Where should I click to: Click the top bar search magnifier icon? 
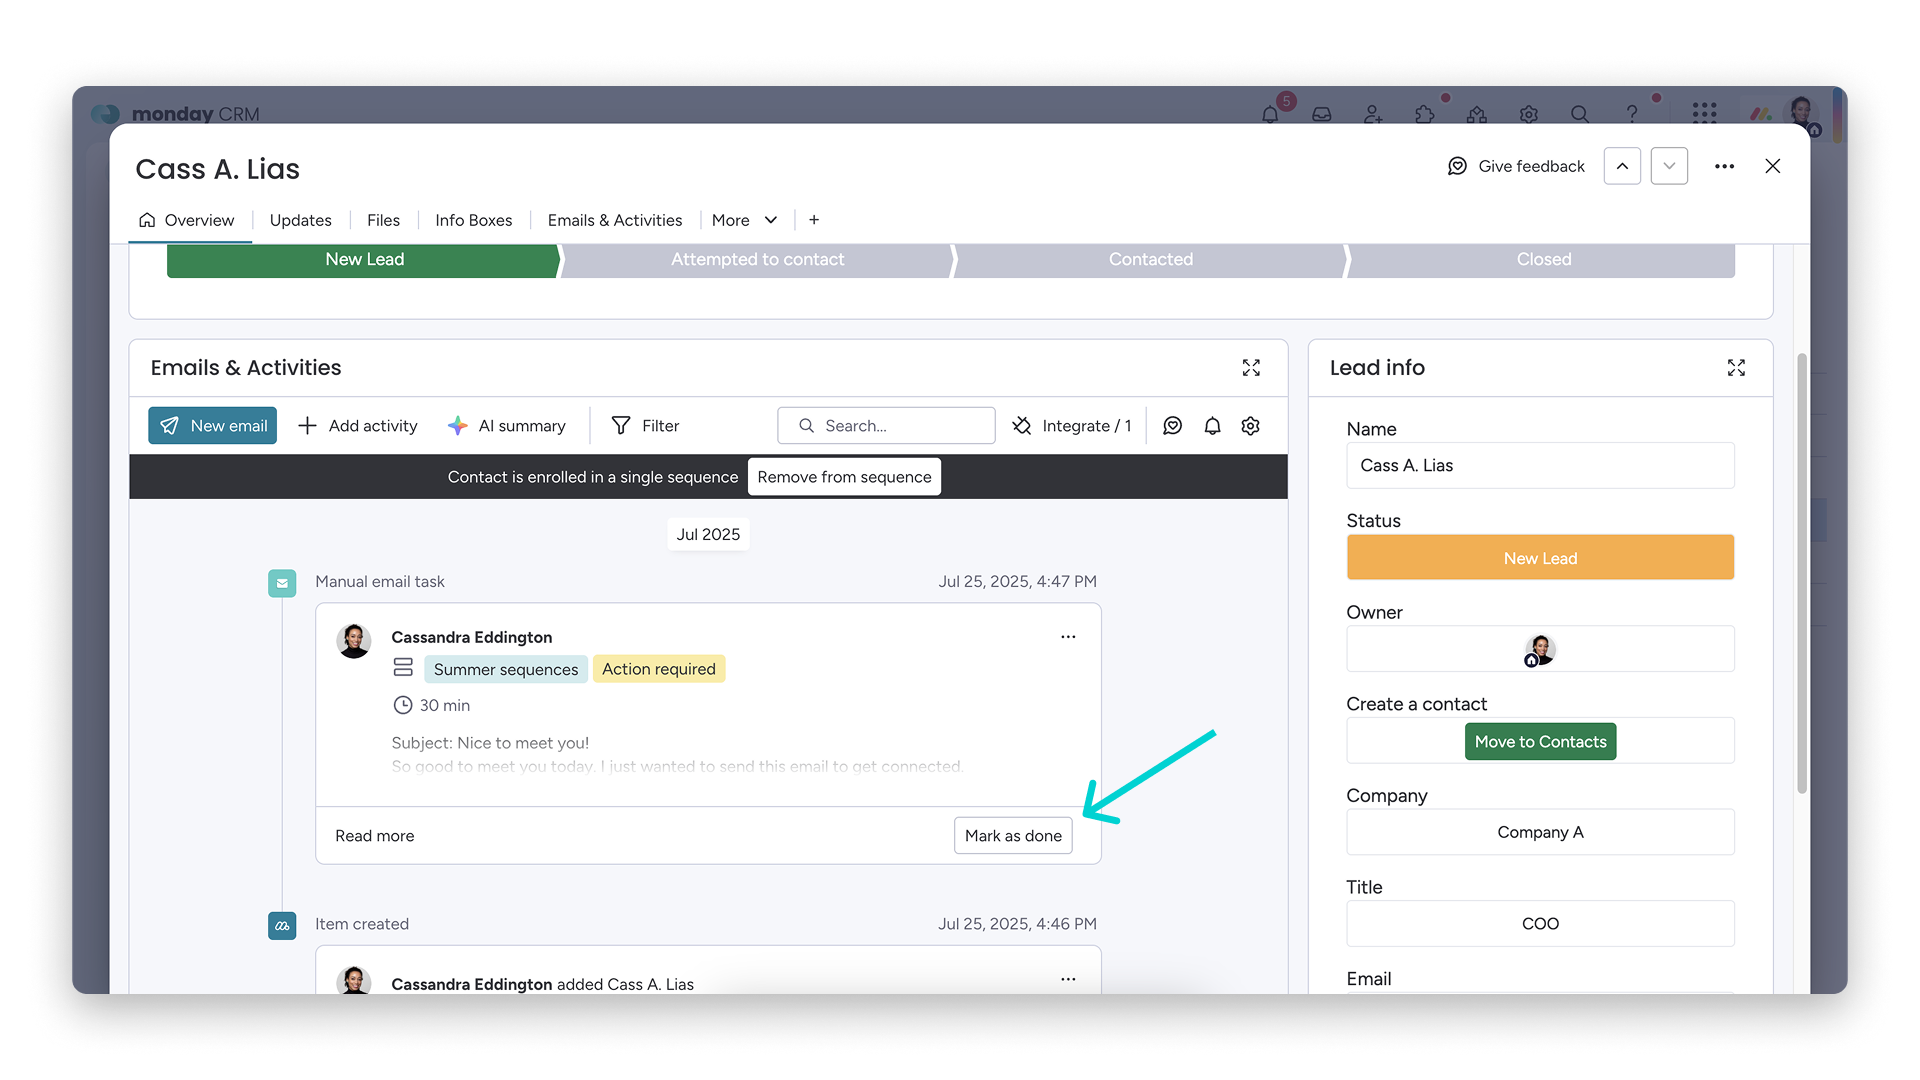1580,114
